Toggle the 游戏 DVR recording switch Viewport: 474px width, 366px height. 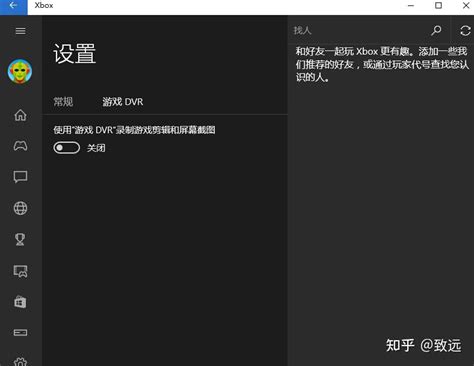click(67, 148)
